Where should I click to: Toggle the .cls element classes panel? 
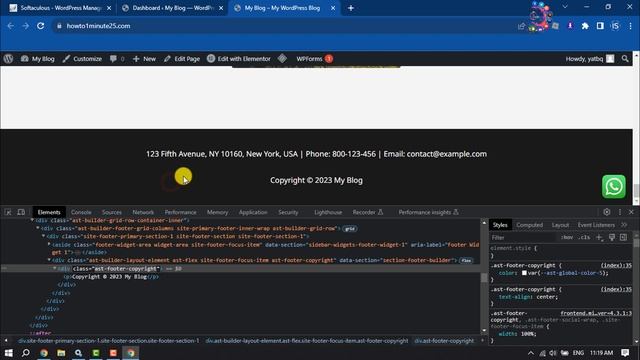[584, 238]
